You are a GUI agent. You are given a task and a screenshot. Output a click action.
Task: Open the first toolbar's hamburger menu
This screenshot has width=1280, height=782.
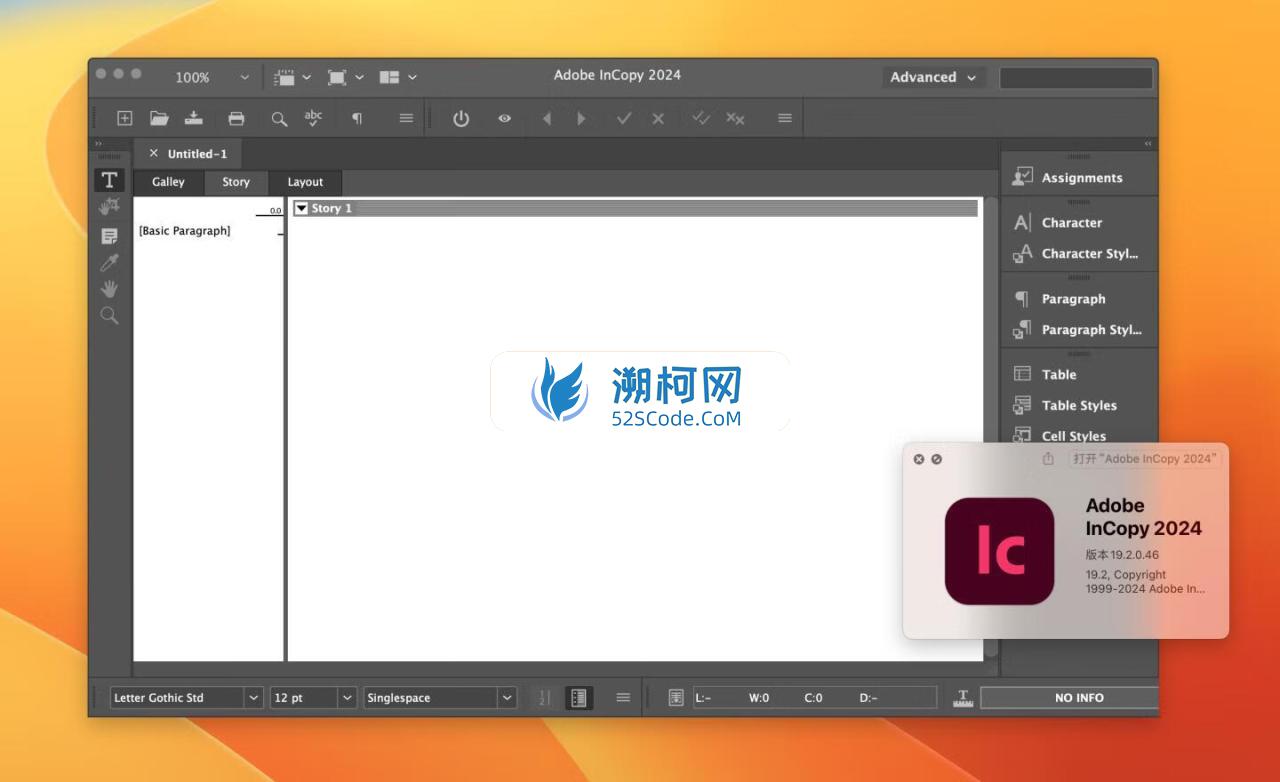click(x=406, y=118)
